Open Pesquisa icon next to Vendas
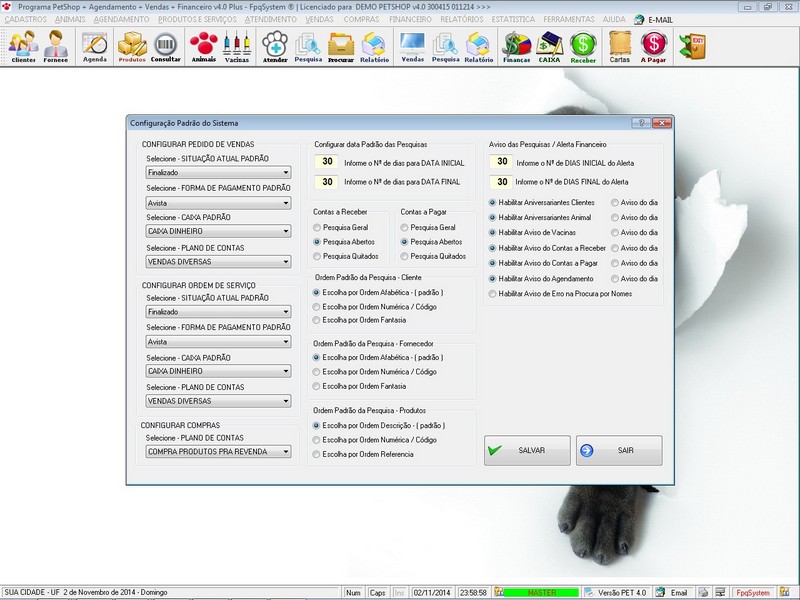The width and height of the screenshot is (800, 600). tap(445, 46)
